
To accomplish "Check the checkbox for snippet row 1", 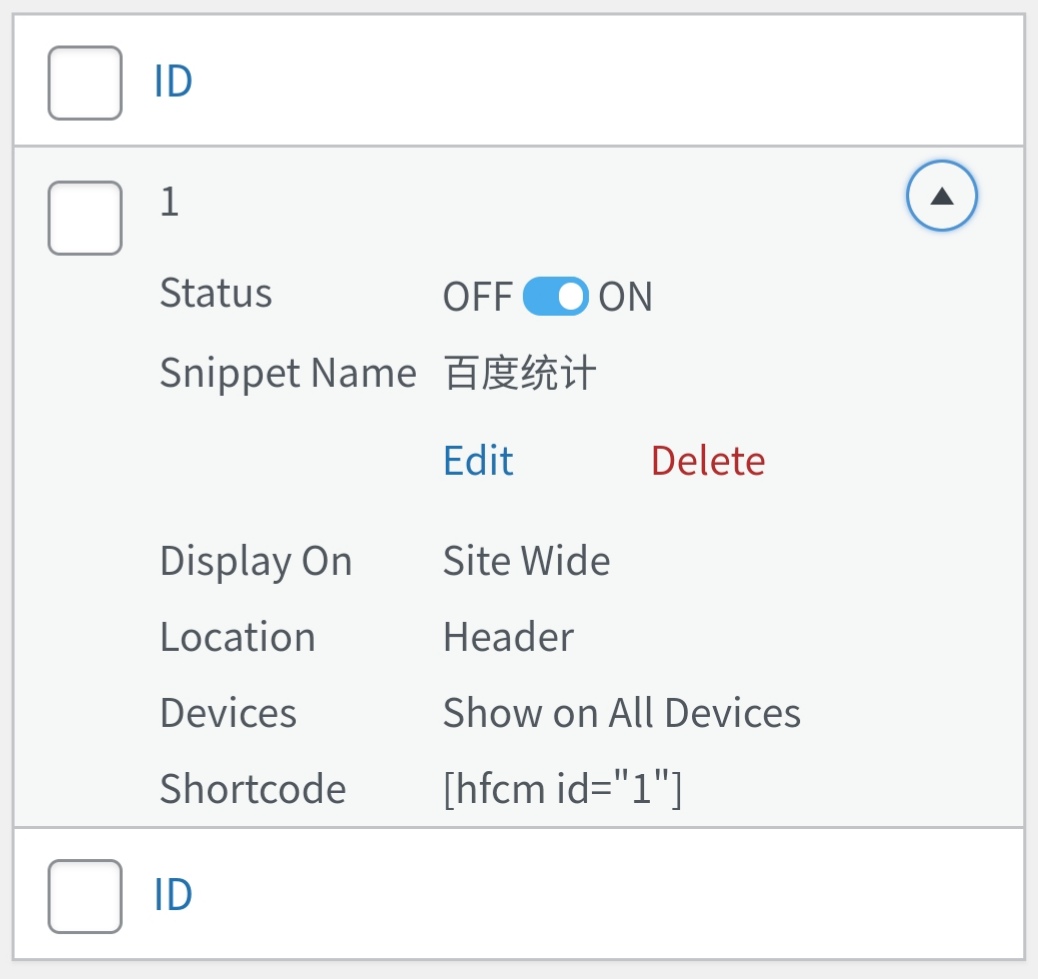I will tap(85, 218).
